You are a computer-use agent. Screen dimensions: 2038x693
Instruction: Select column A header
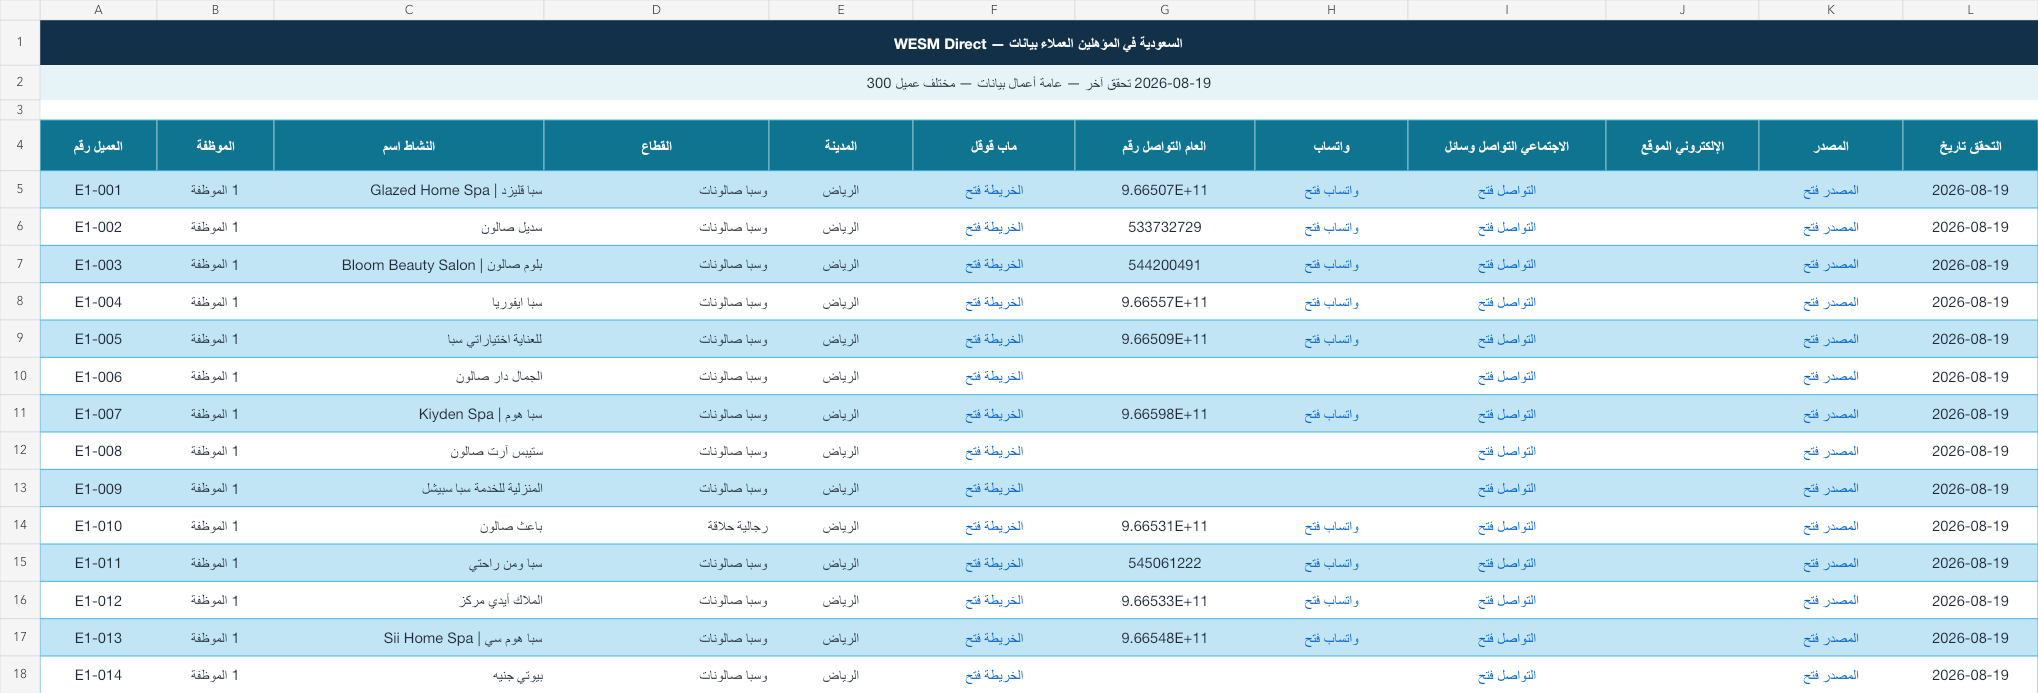pos(98,10)
